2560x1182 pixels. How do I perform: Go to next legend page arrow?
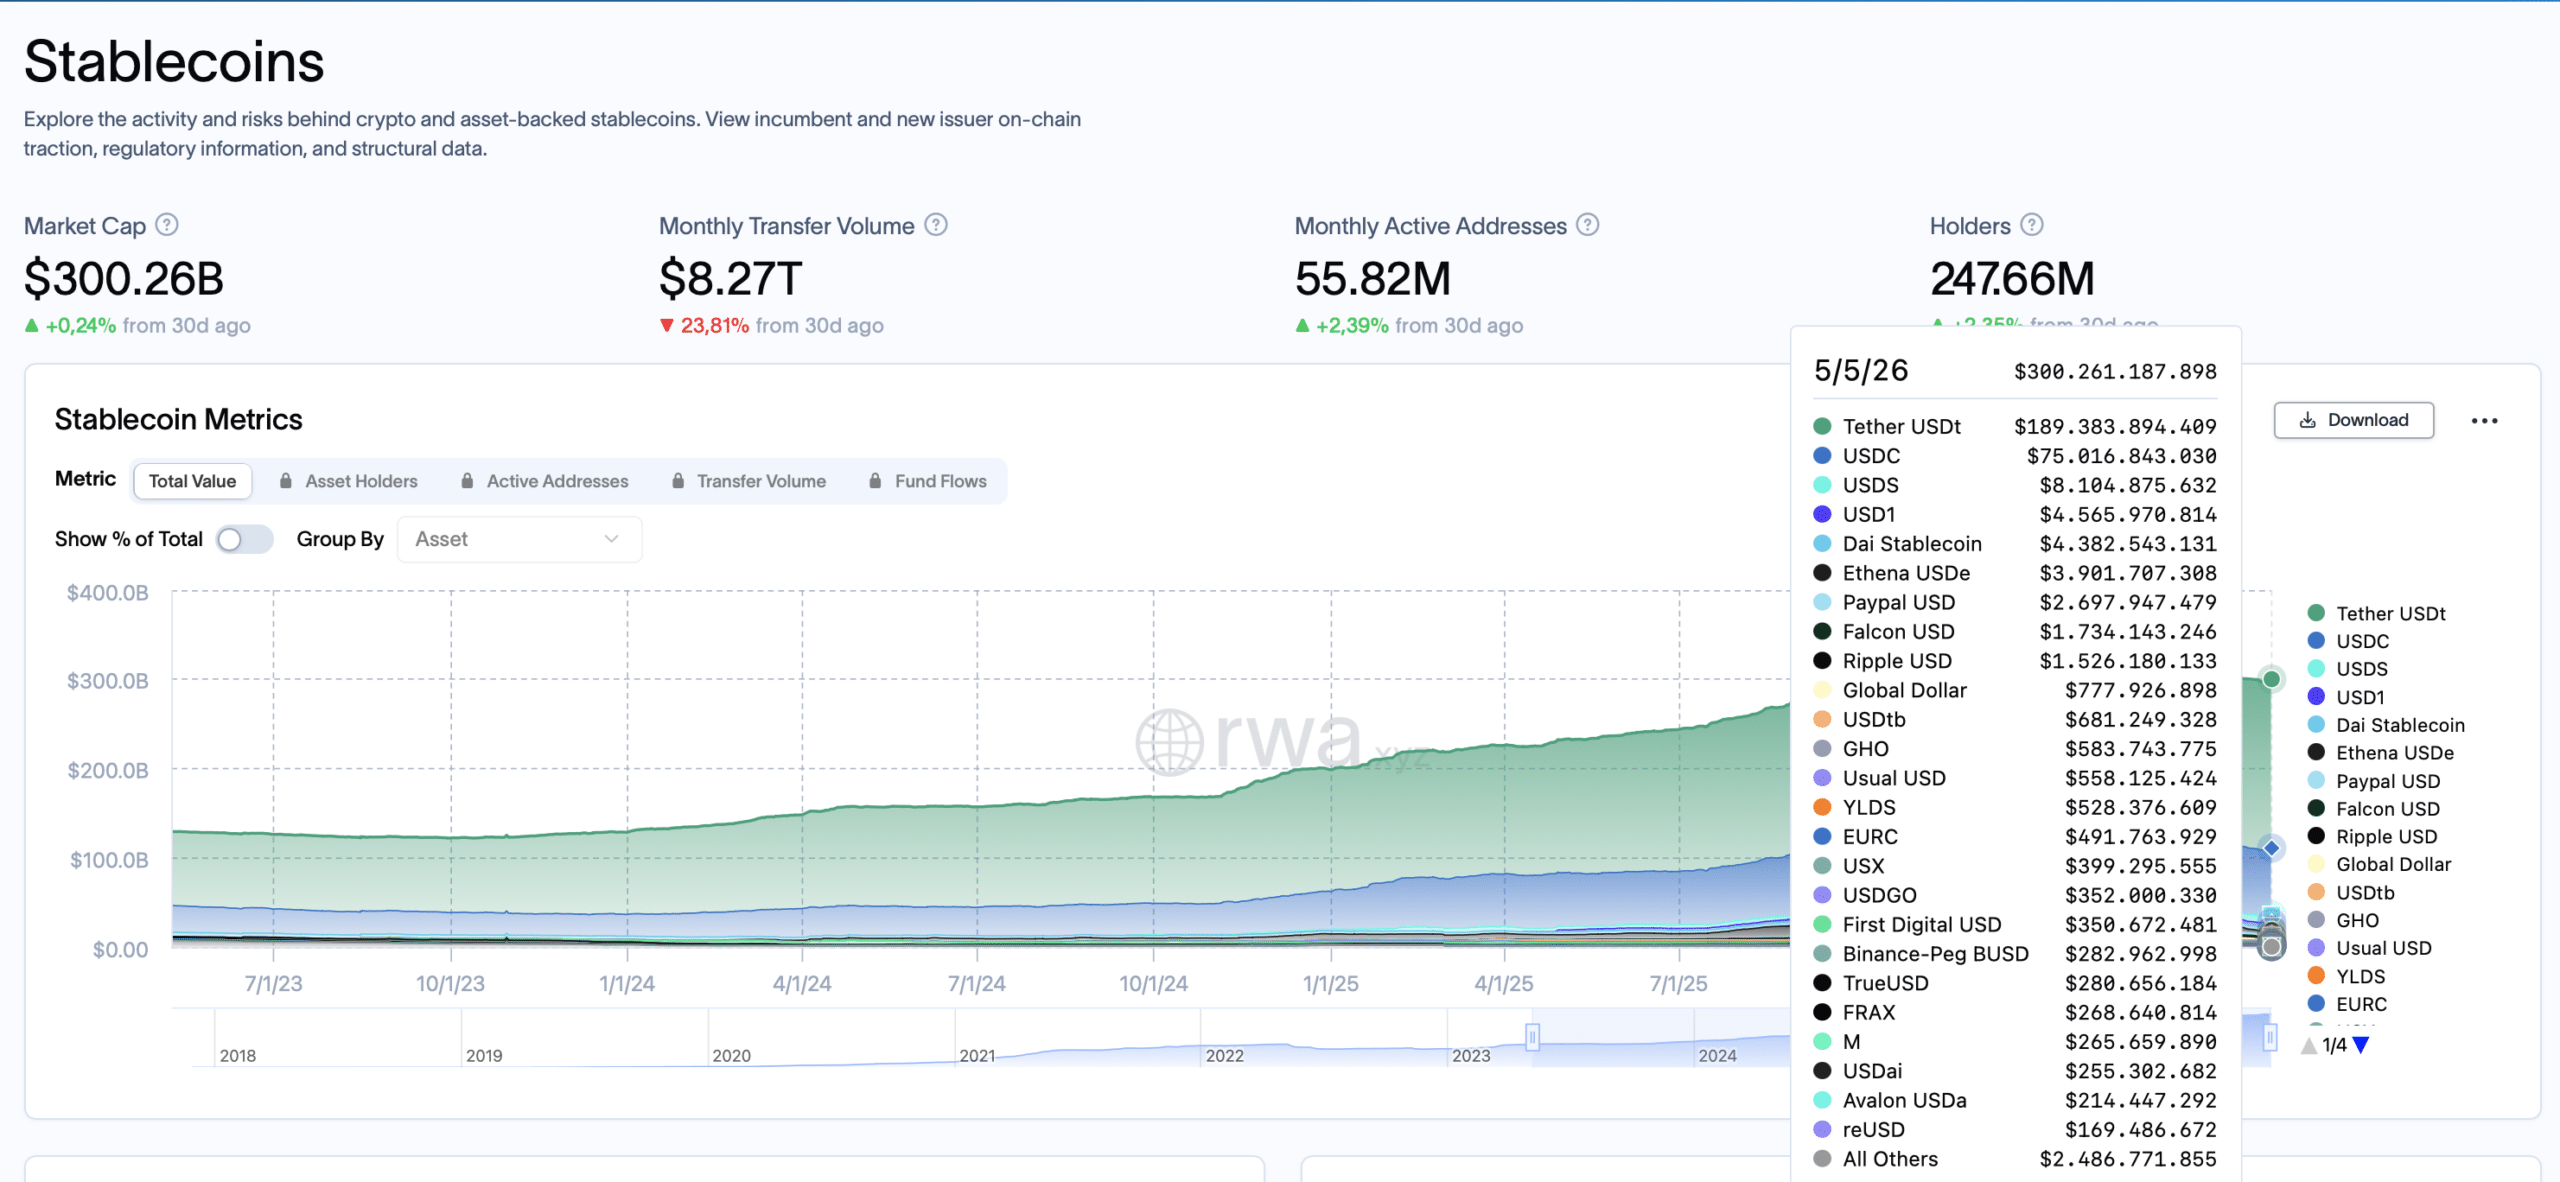[2361, 1045]
